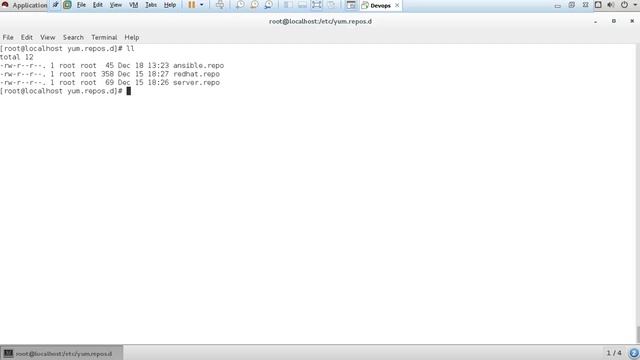640x360 pixels.
Task: Click the 13:23 timestamp of ansible.repo
Action: click(158, 65)
